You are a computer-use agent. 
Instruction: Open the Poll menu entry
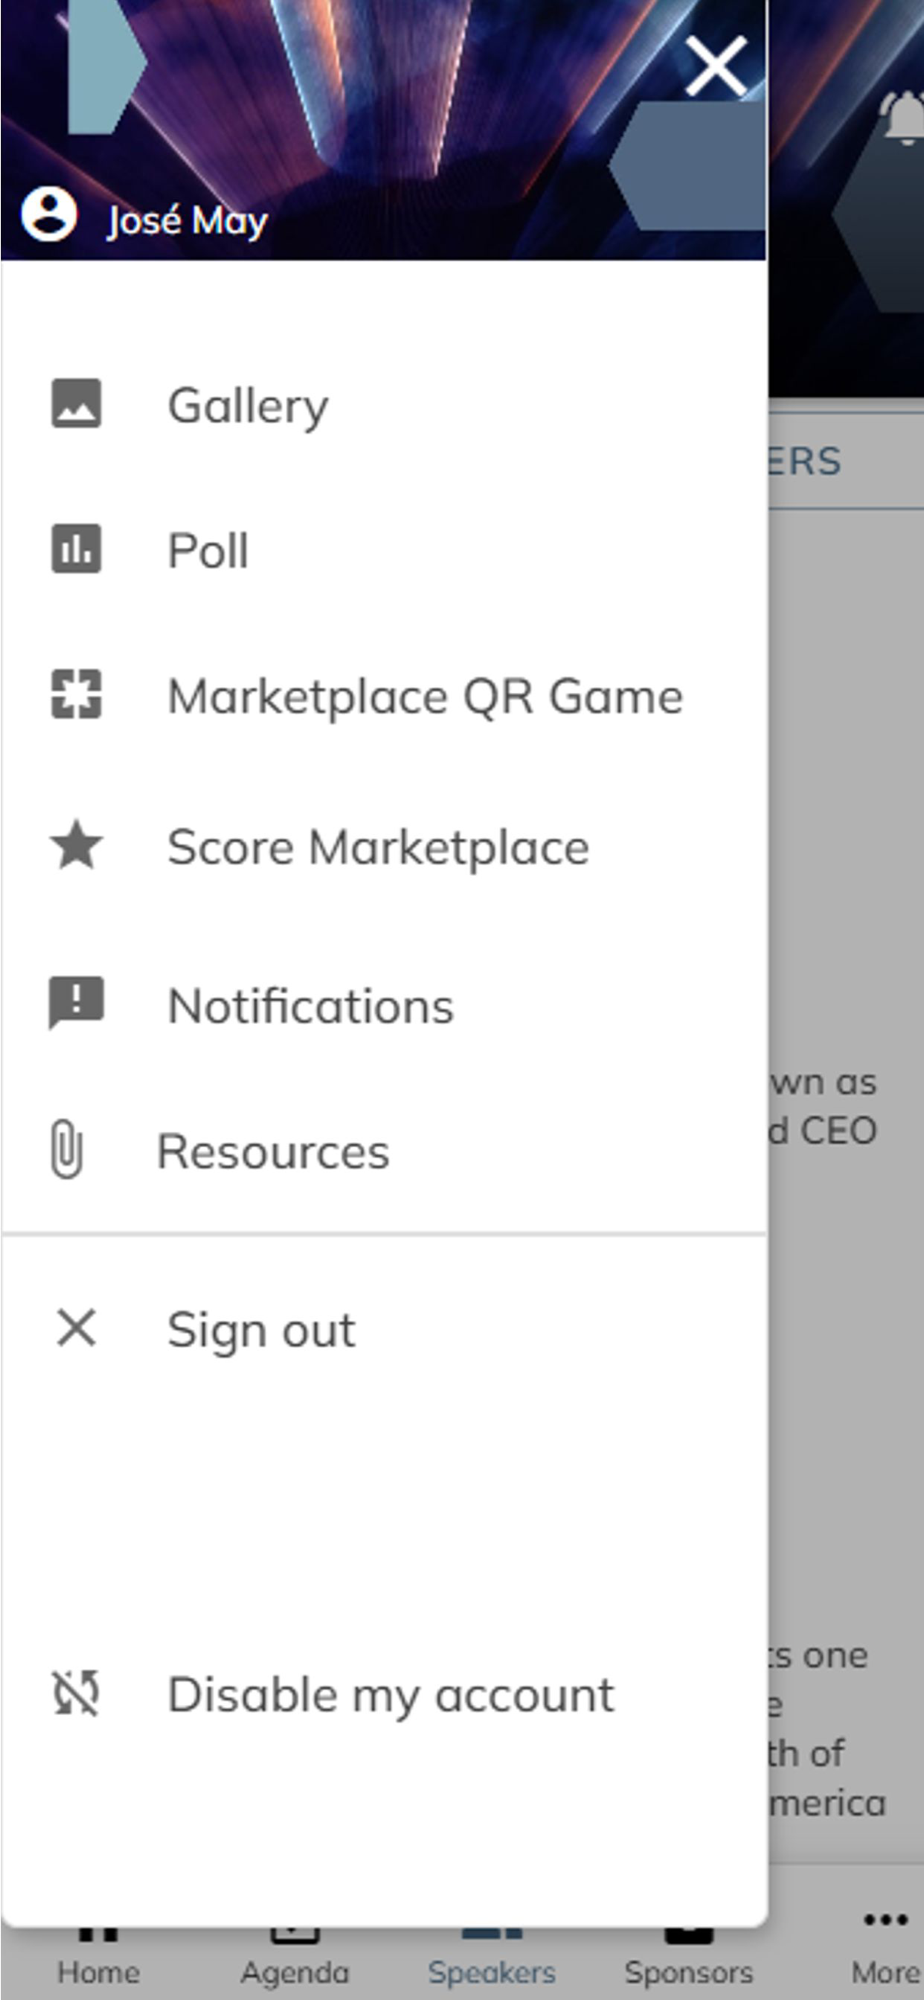click(208, 551)
